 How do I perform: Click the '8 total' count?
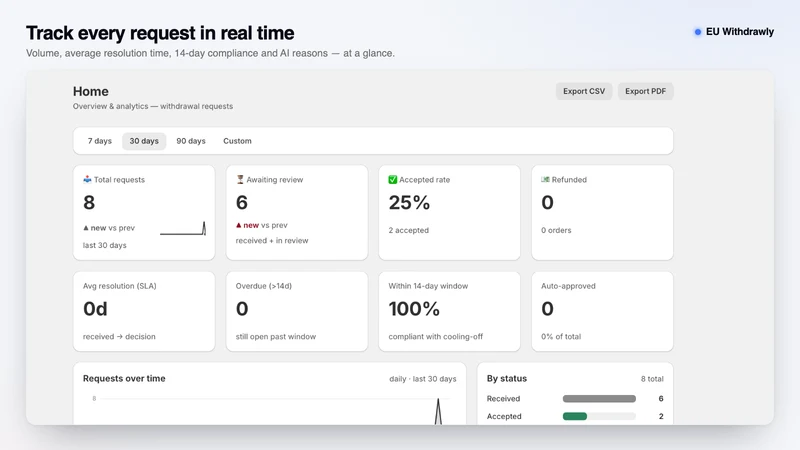tap(652, 379)
